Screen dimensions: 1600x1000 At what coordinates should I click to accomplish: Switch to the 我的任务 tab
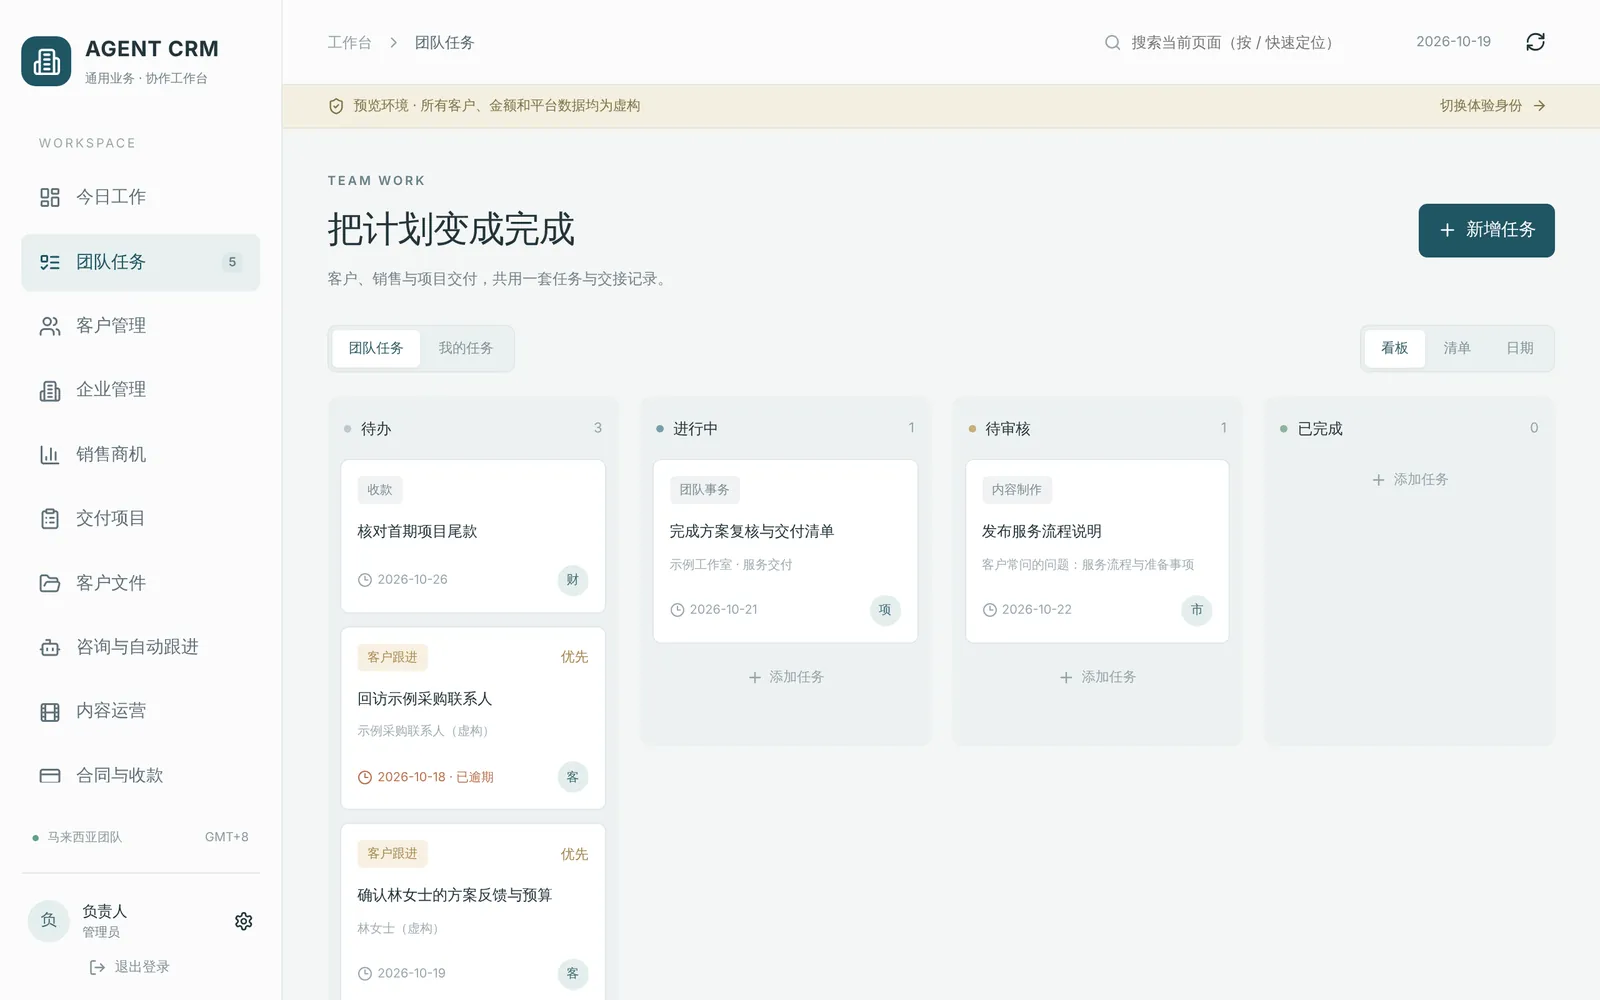(x=466, y=348)
